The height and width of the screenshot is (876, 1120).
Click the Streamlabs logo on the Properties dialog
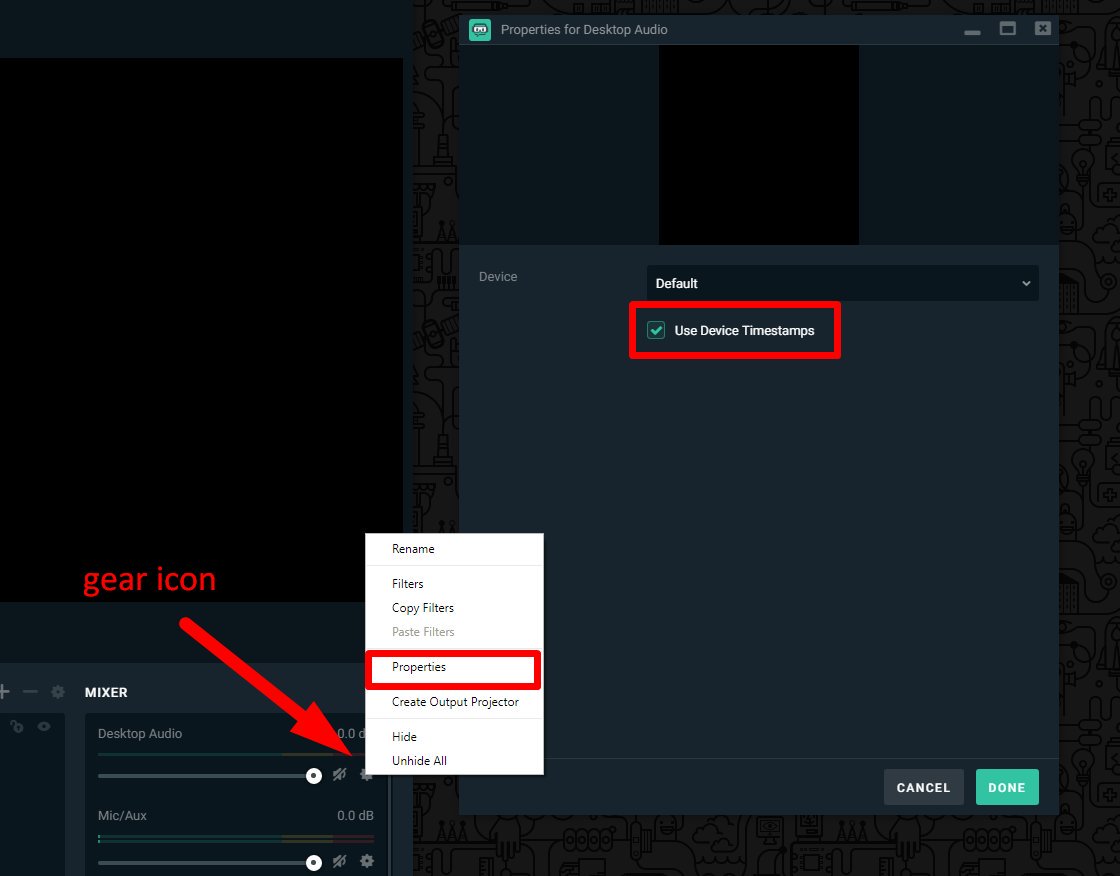(480, 29)
